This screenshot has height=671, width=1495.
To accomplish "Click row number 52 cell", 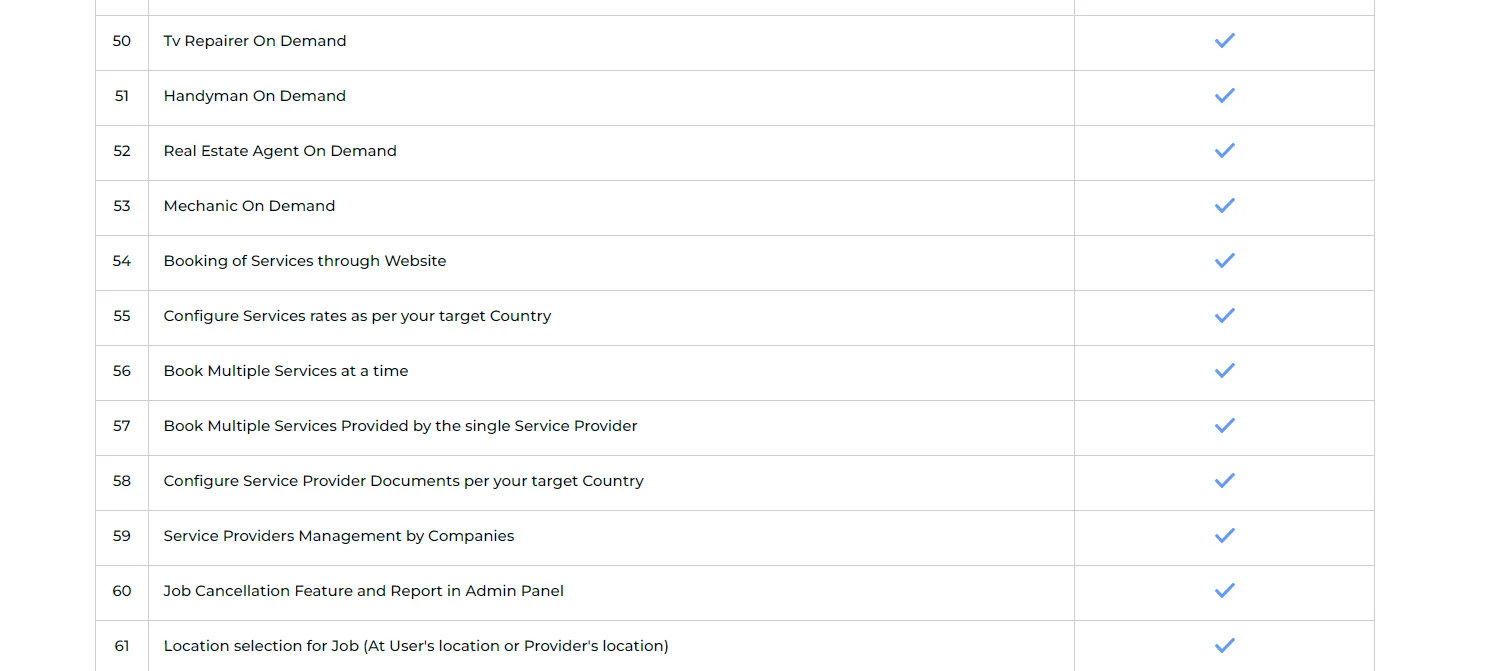I will [x=122, y=151].
